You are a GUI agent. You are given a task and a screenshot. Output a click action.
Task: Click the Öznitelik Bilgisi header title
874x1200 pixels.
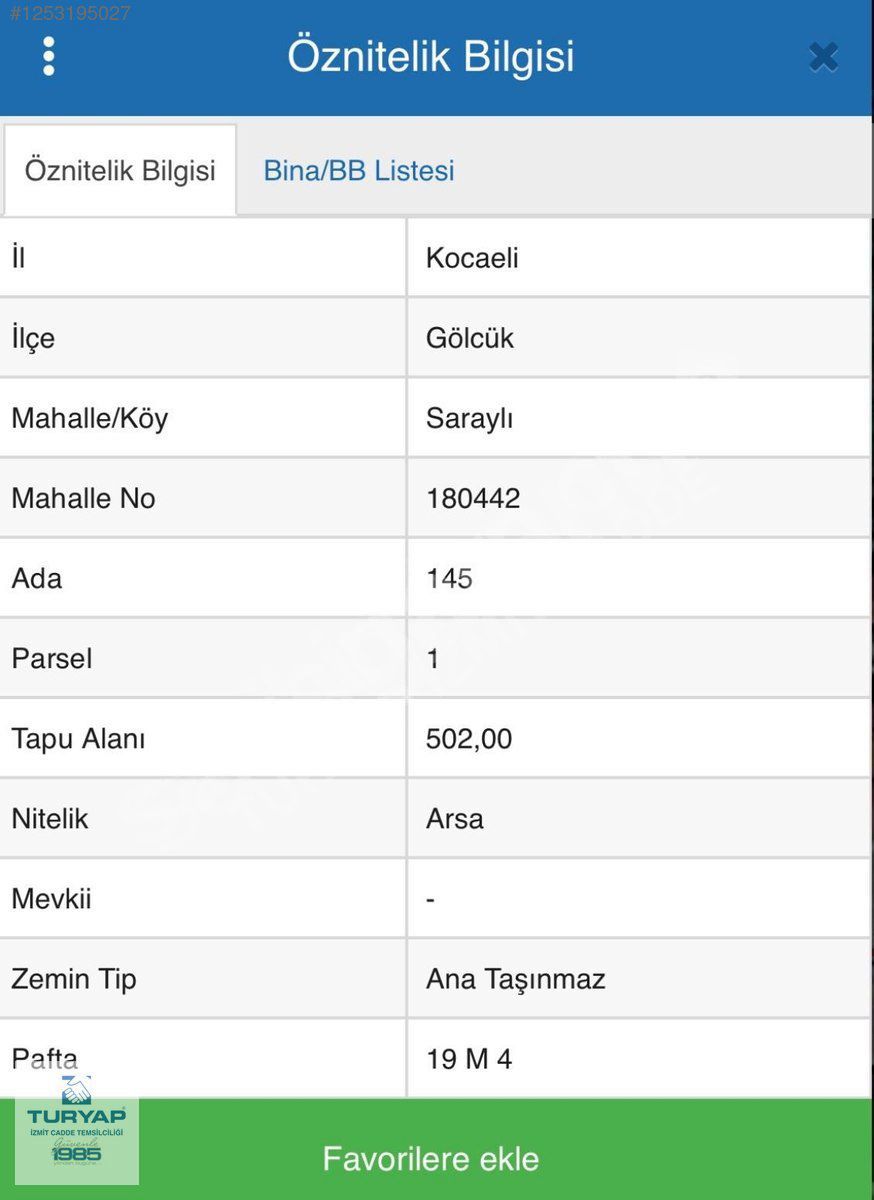(431, 56)
